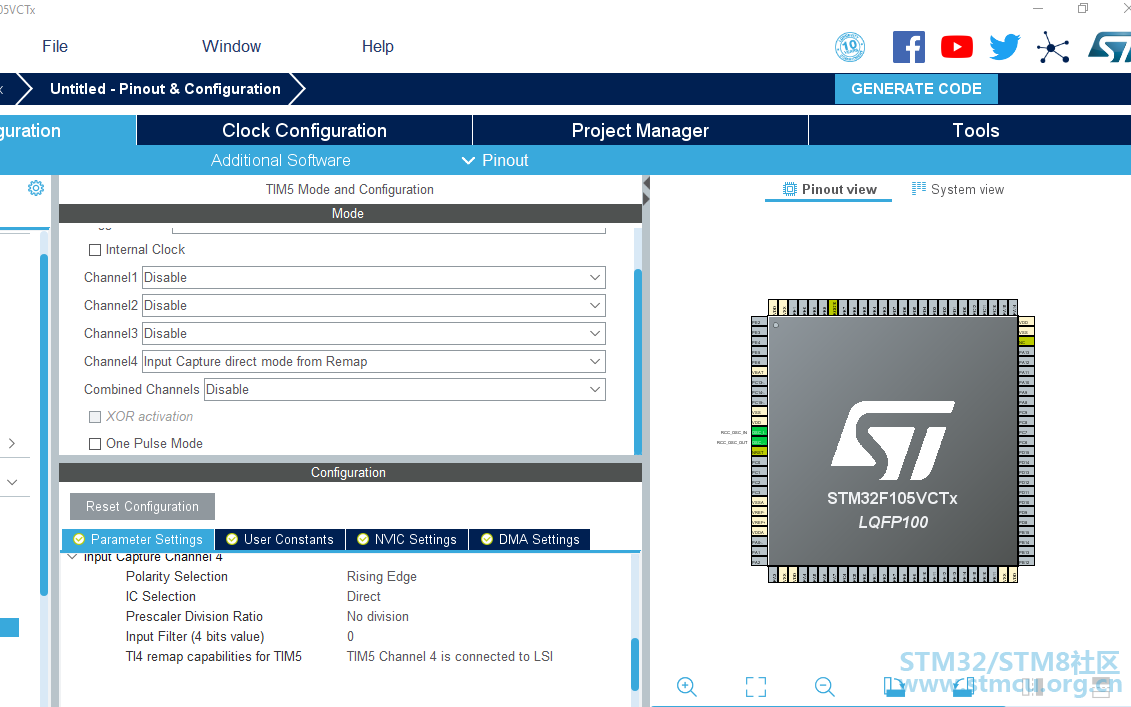Select the green RCC_OSC_IN pin
This screenshot has width=1131, height=707.
click(759, 431)
